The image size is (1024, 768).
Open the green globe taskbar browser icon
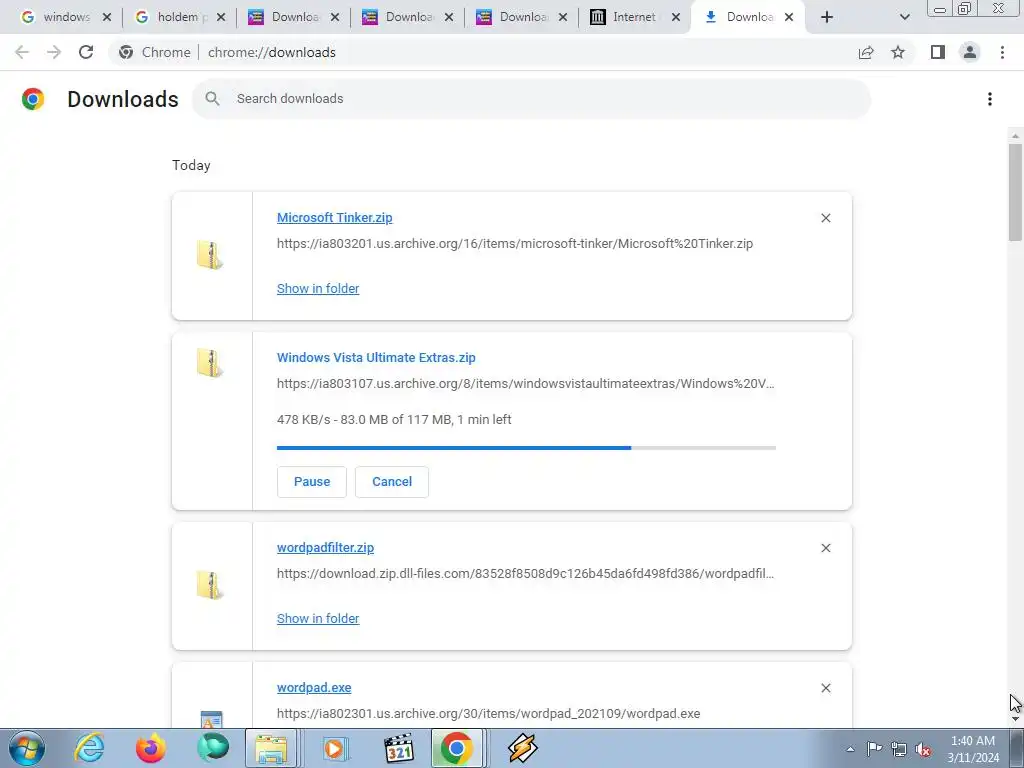click(213, 748)
